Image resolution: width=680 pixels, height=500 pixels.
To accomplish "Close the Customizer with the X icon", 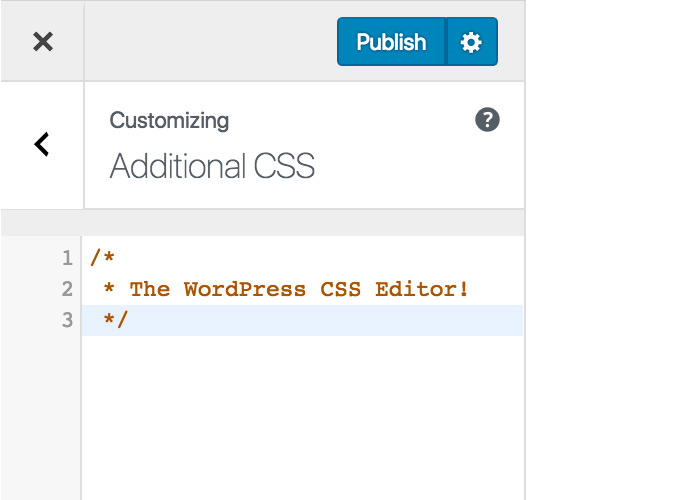I will (42, 42).
